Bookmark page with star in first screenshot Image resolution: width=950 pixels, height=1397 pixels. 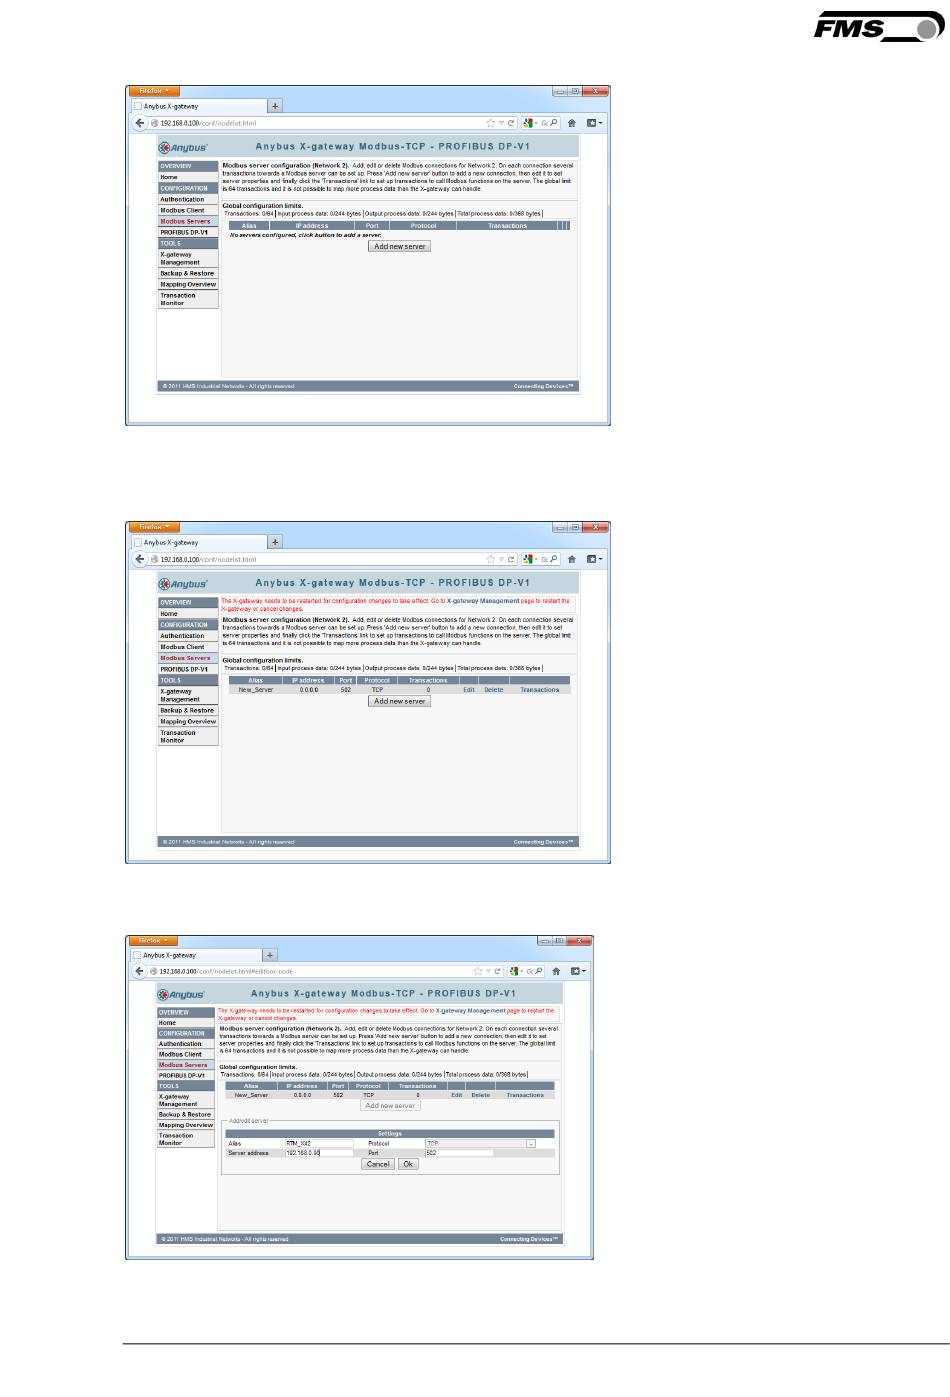pos(490,123)
